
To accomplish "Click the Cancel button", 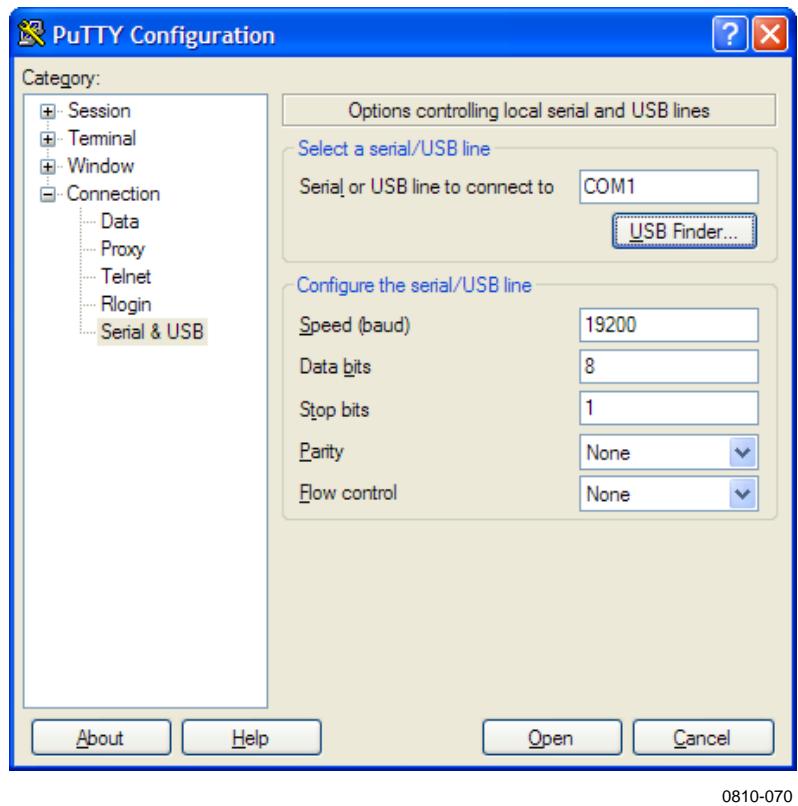I will pos(703,738).
